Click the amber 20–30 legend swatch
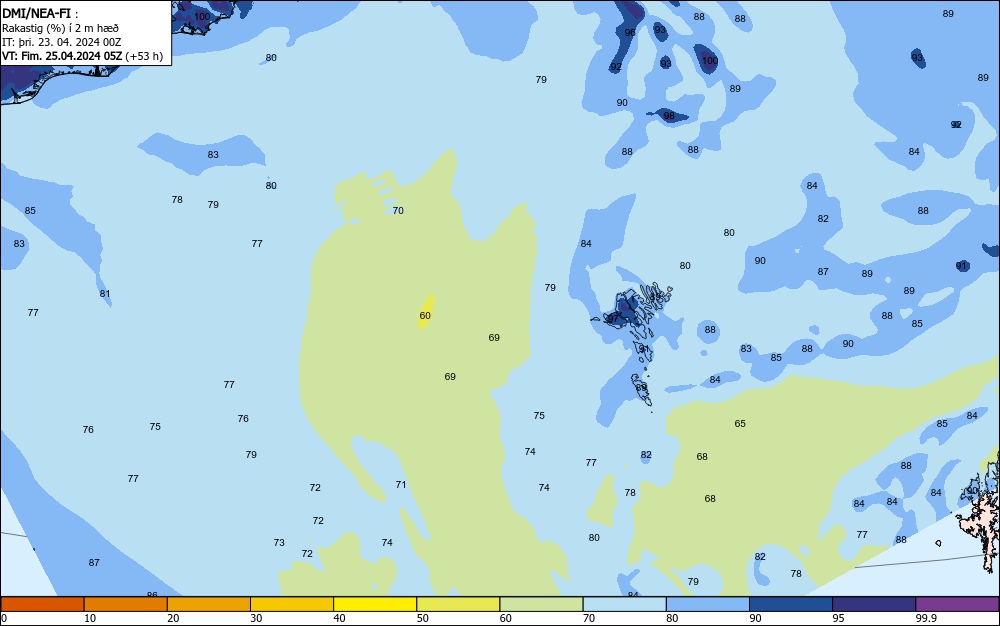Viewport: 1000px width, 626px height. [209, 604]
